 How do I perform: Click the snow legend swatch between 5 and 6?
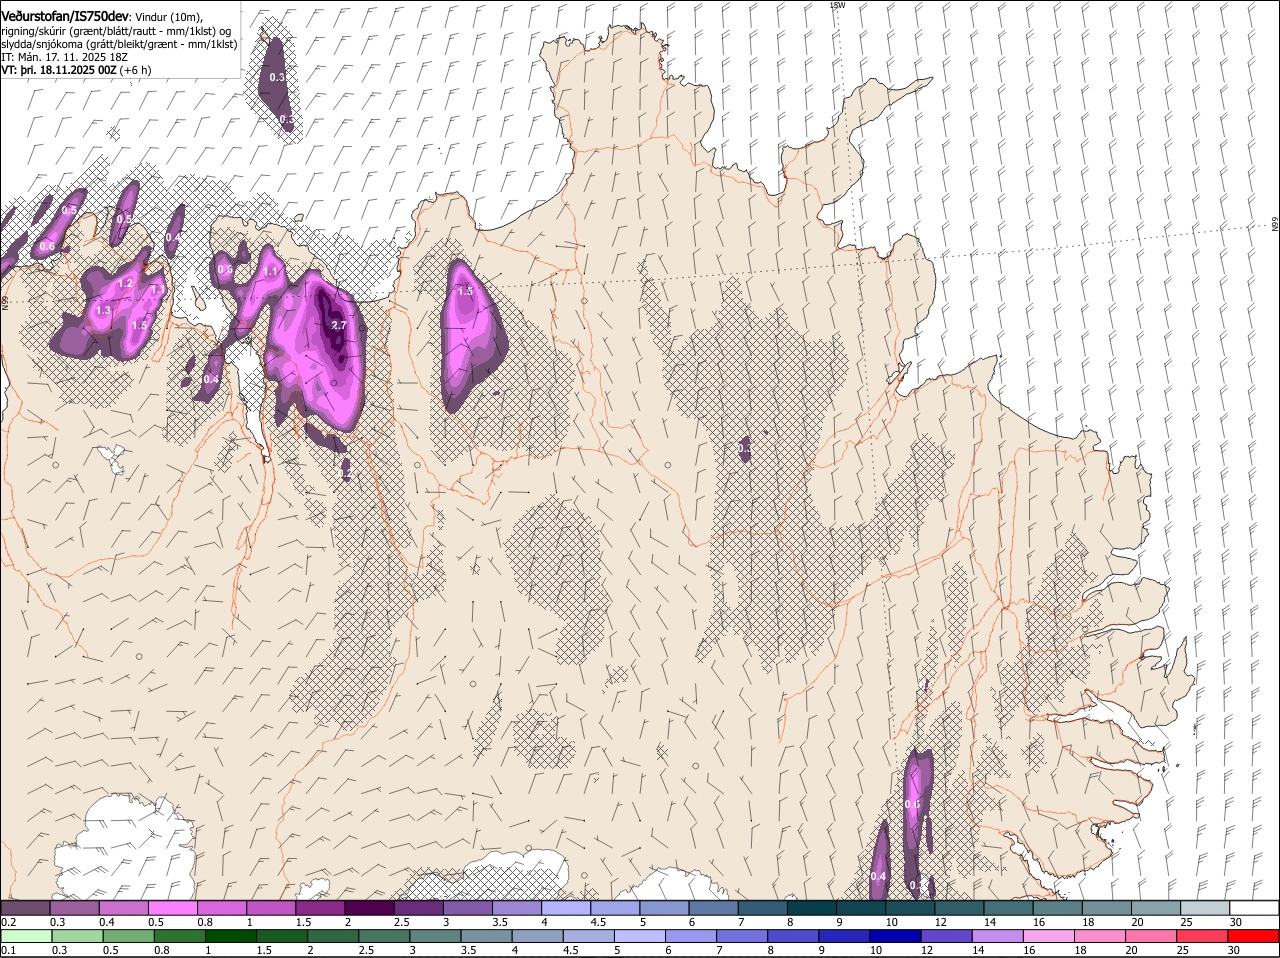coord(664,907)
